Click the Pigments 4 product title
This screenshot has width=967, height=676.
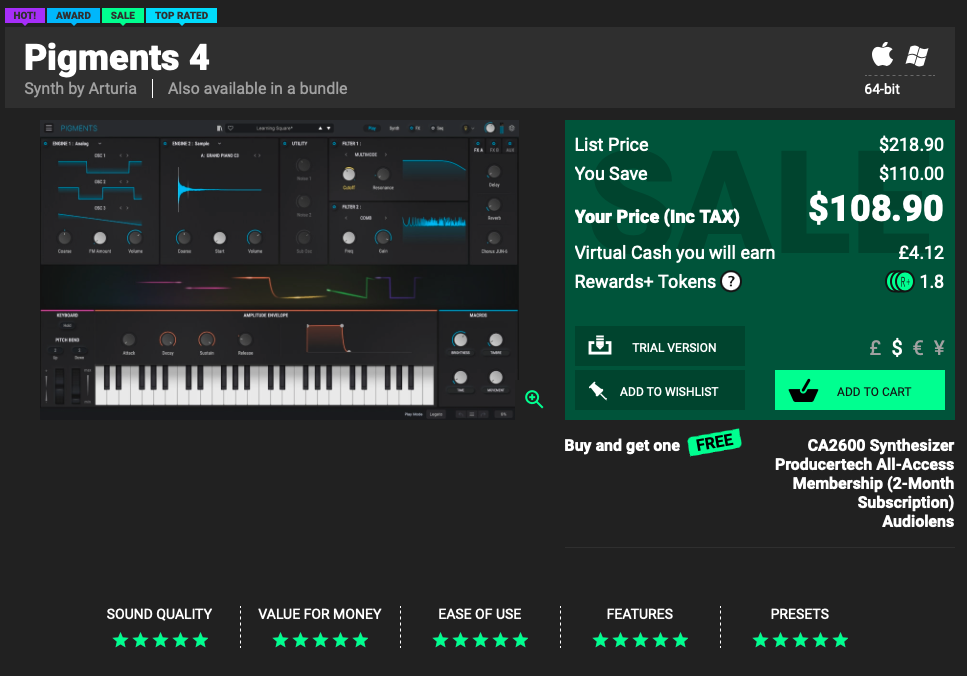tap(117, 57)
